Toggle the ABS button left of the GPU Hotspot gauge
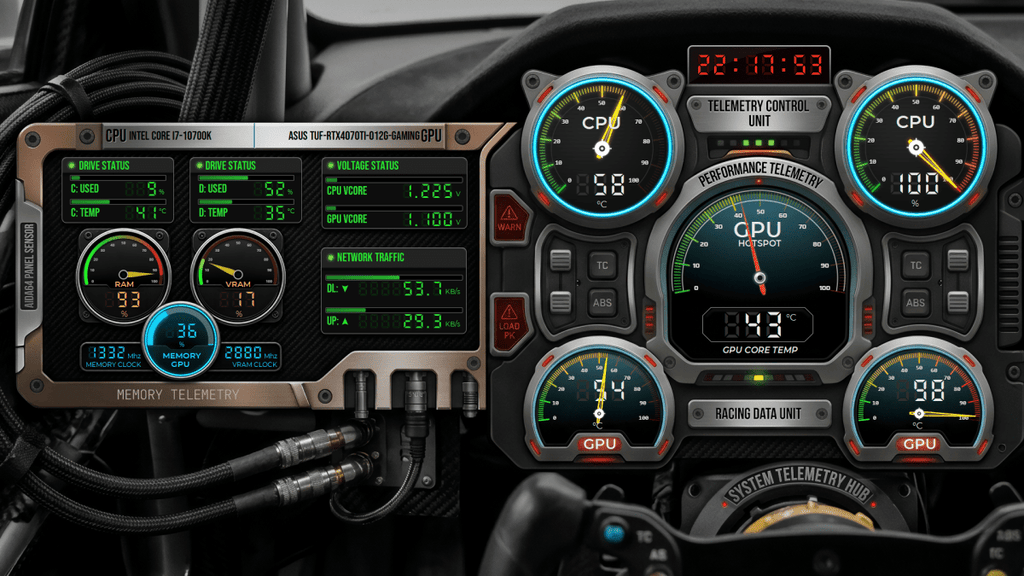The height and width of the screenshot is (576, 1024). coord(602,302)
